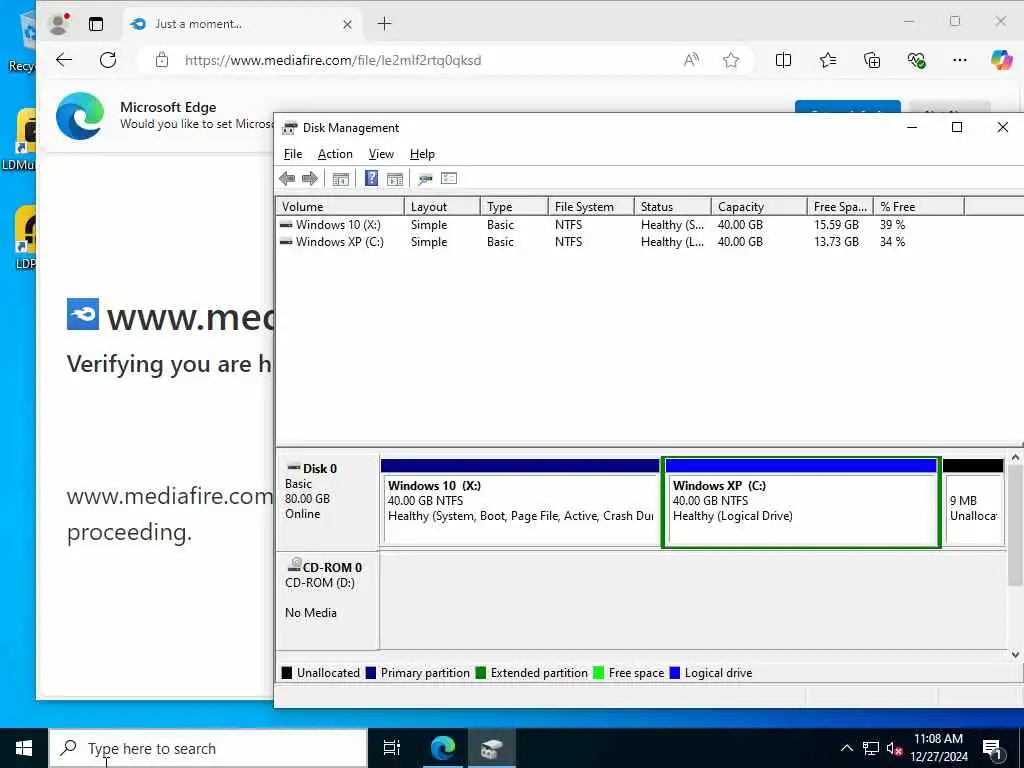
Task: Maximize the Disk Management window
Action: pyautogui.click(x=957, y=127)
